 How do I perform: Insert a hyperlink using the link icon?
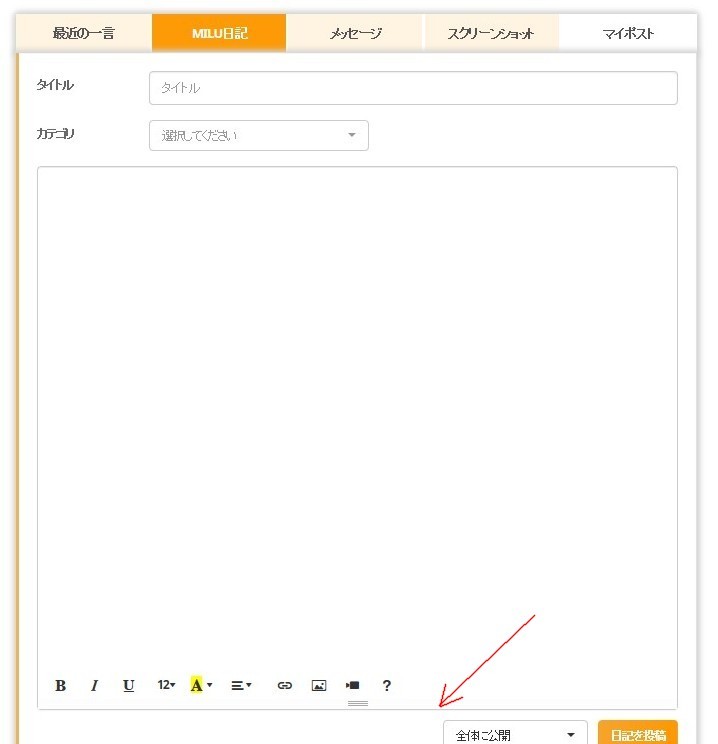[285, 686]
